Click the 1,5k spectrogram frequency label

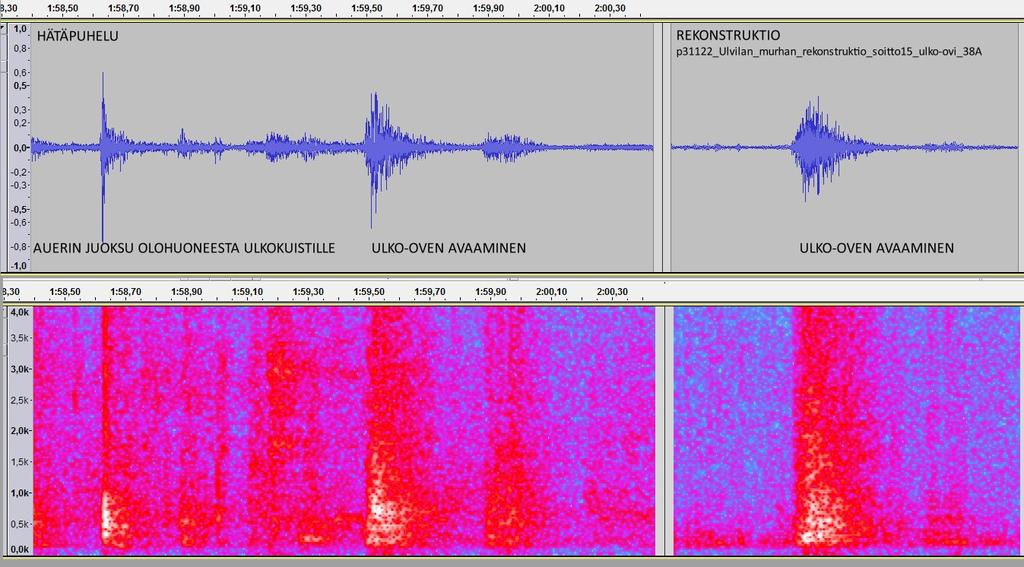pos(20,462)
